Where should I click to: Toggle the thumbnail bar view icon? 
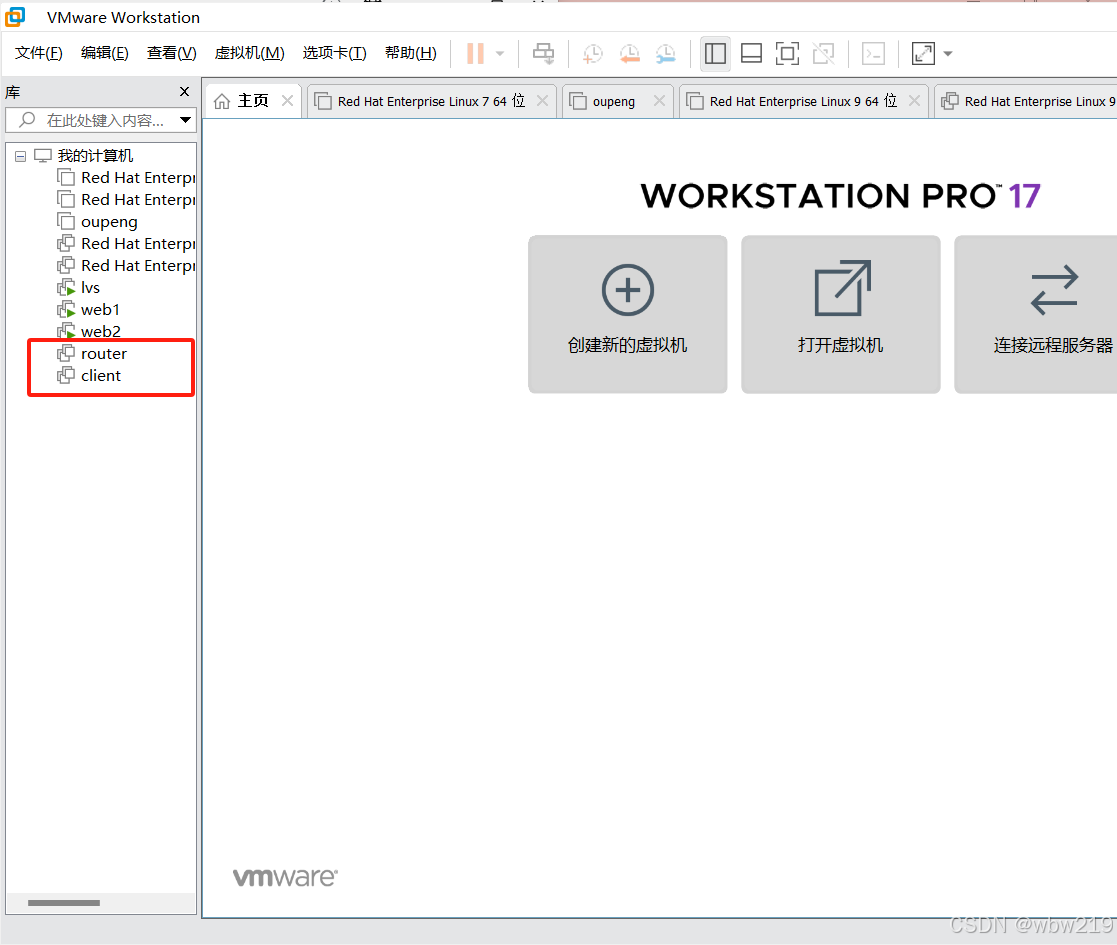752,53
